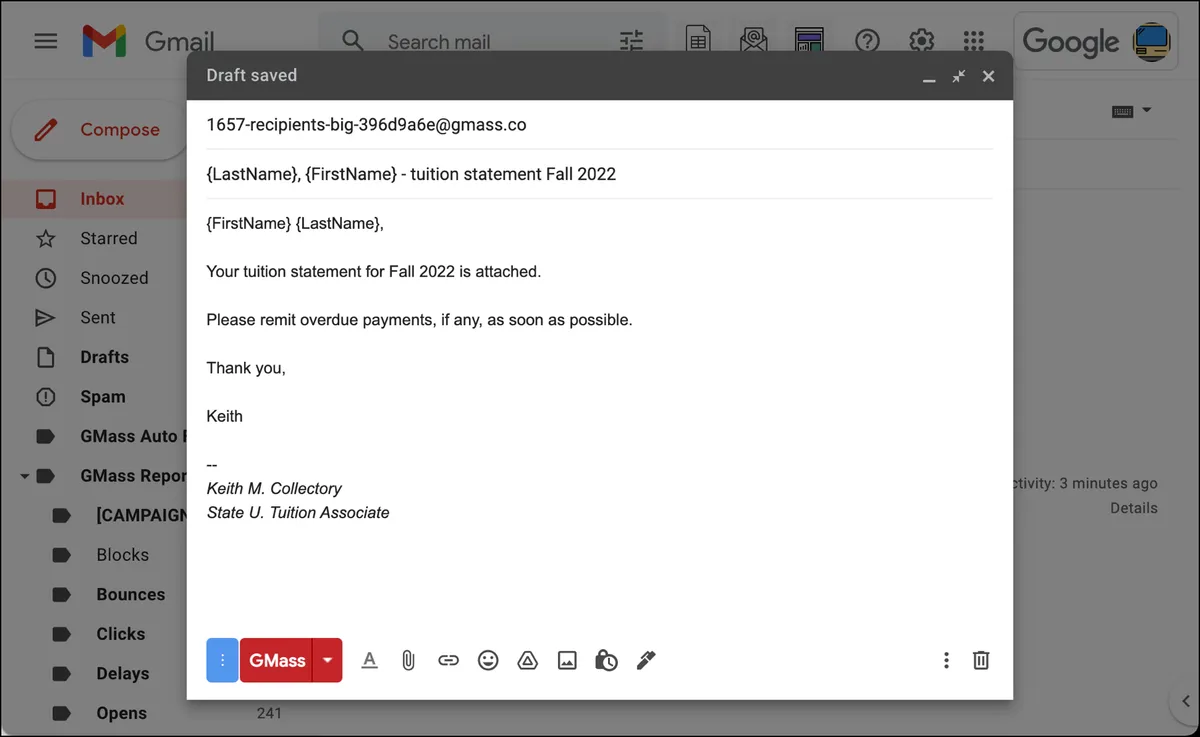Click the Search mail field
The image size is (1200, 737).
tap(440, 42)
